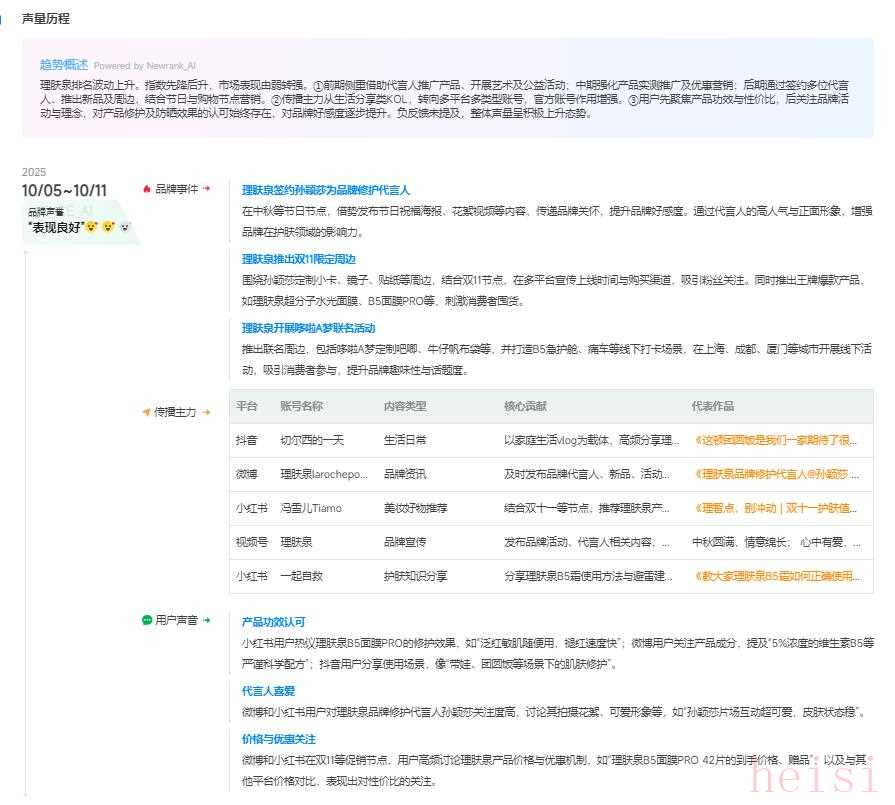Click the 10/05~10/11 date range marker

point(64,190)
